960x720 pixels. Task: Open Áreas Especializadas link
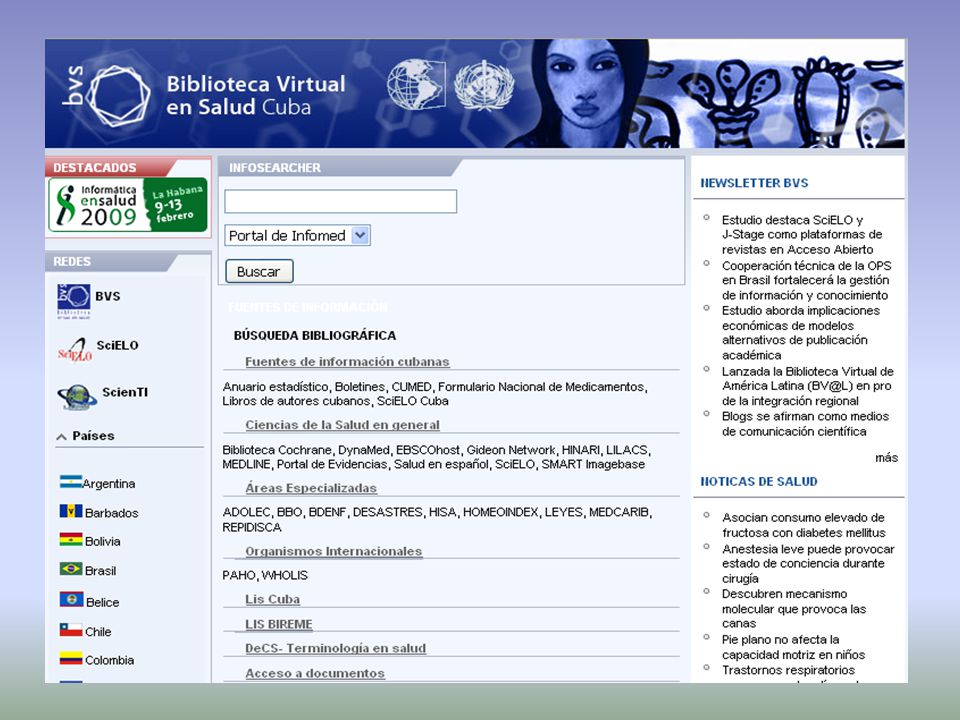click(x=311, y=488)
